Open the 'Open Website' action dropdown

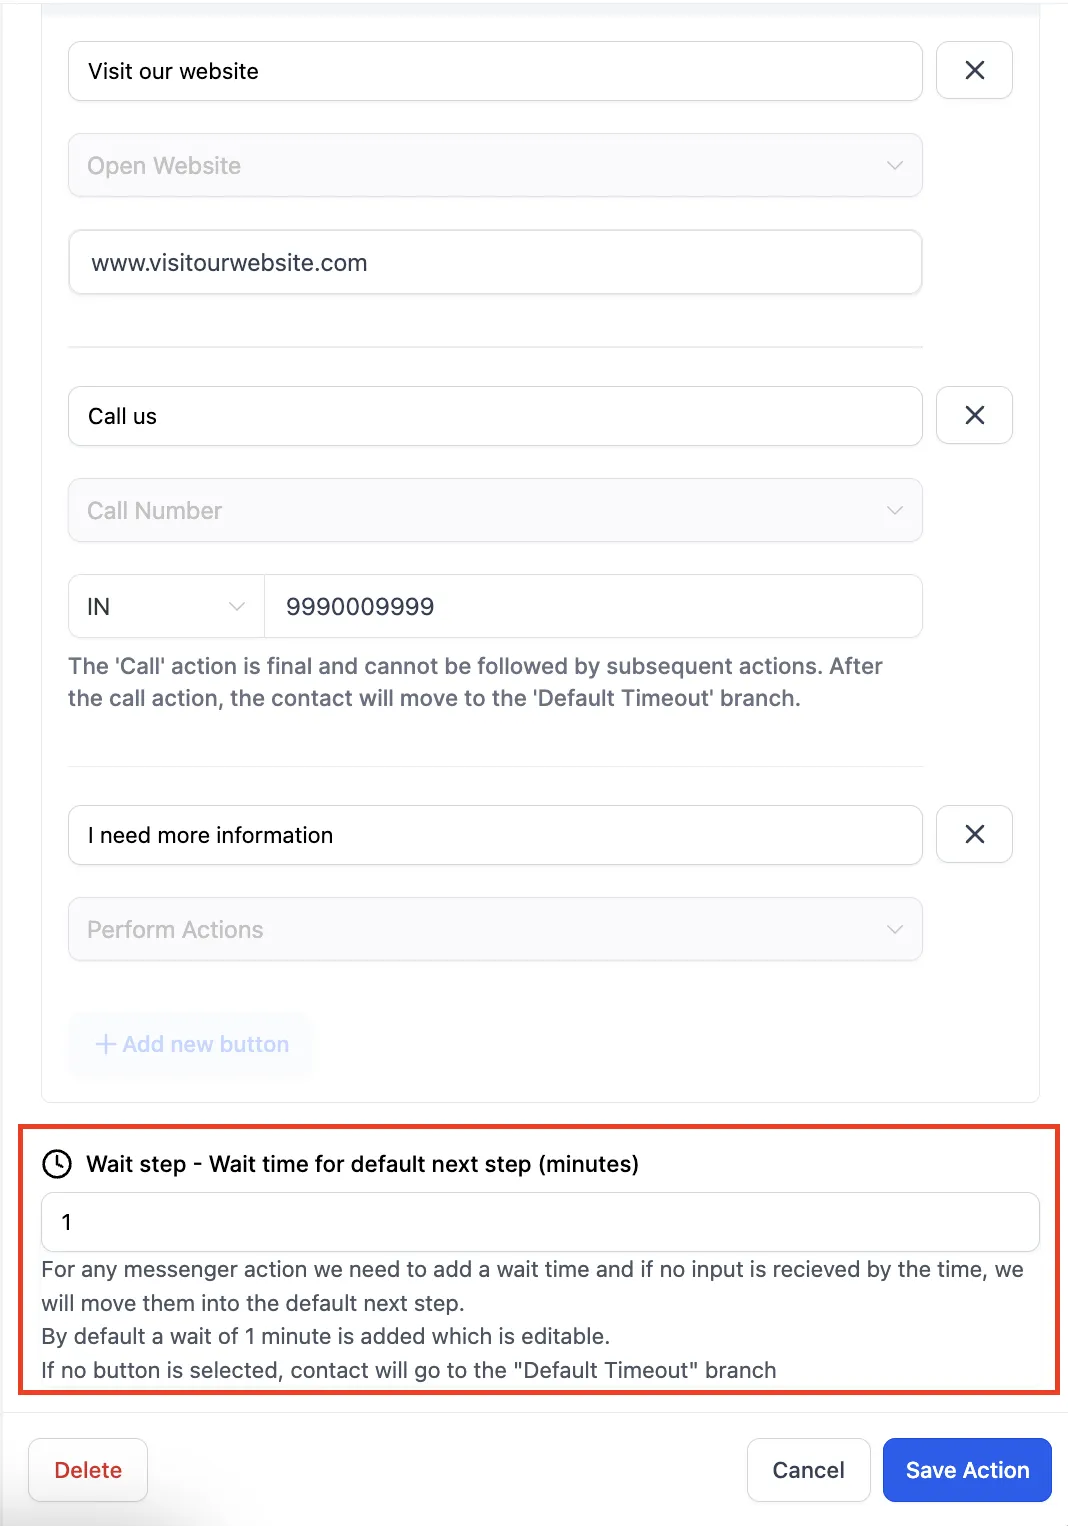(494, 166)
